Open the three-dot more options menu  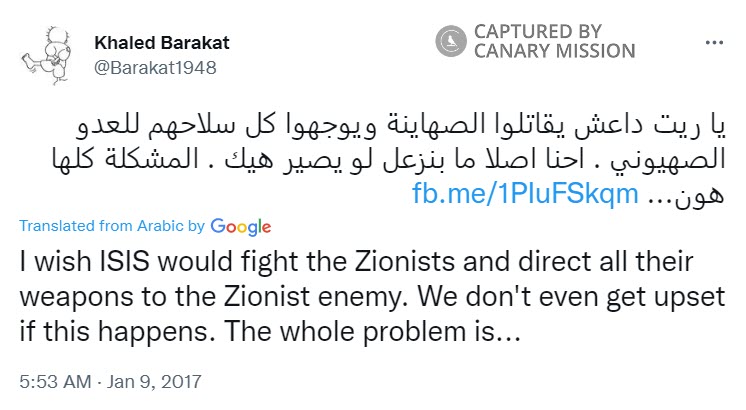coord(714,43)
